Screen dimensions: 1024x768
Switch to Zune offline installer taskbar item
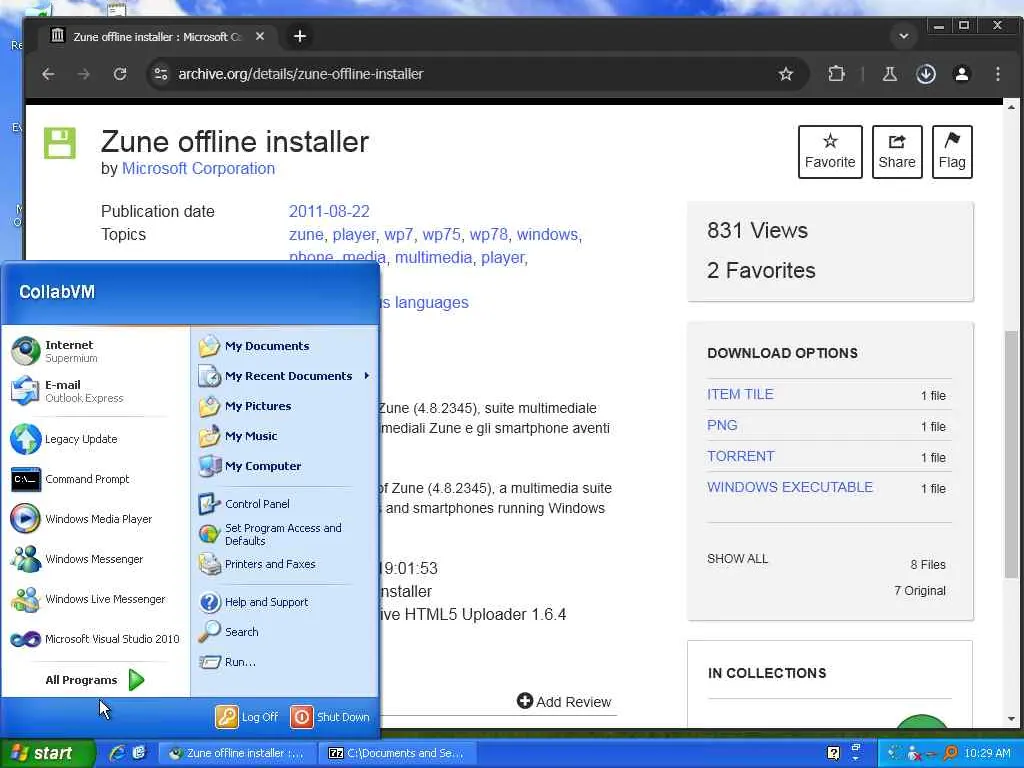point(238,753)
